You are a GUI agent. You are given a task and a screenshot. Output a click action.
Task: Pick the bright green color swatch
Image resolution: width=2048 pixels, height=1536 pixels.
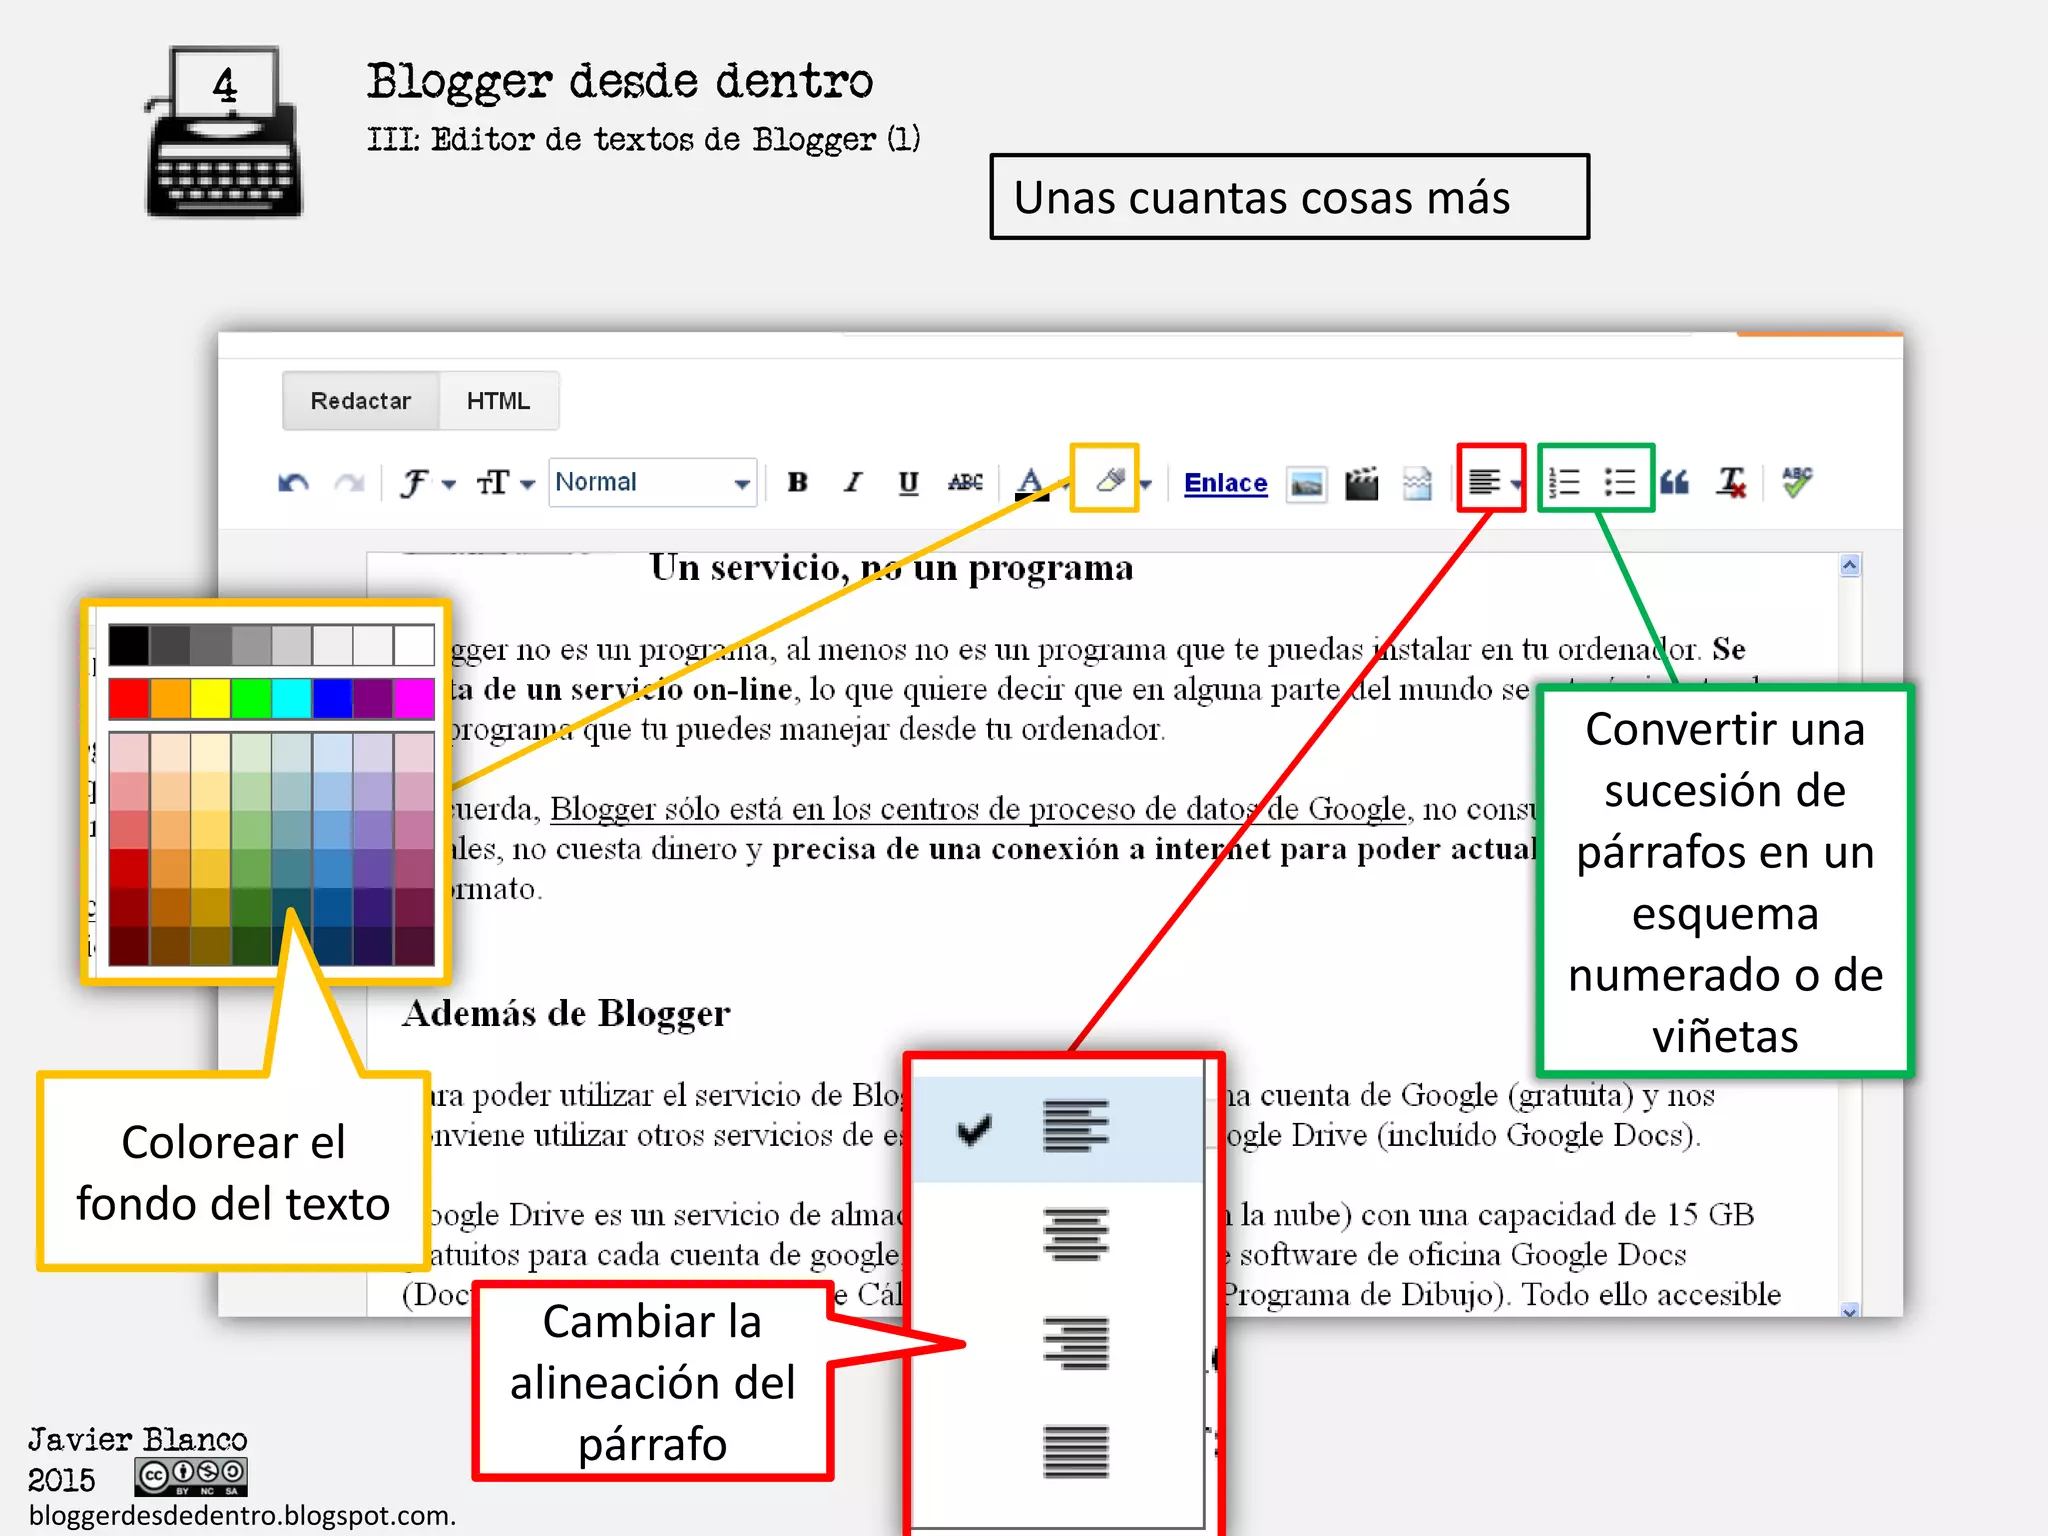[x=251, y=698]
